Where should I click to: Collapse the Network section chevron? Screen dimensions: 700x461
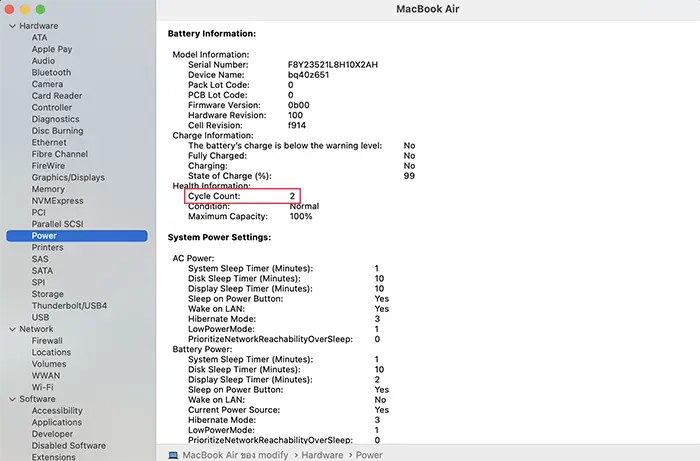click(x=12, y=329)
